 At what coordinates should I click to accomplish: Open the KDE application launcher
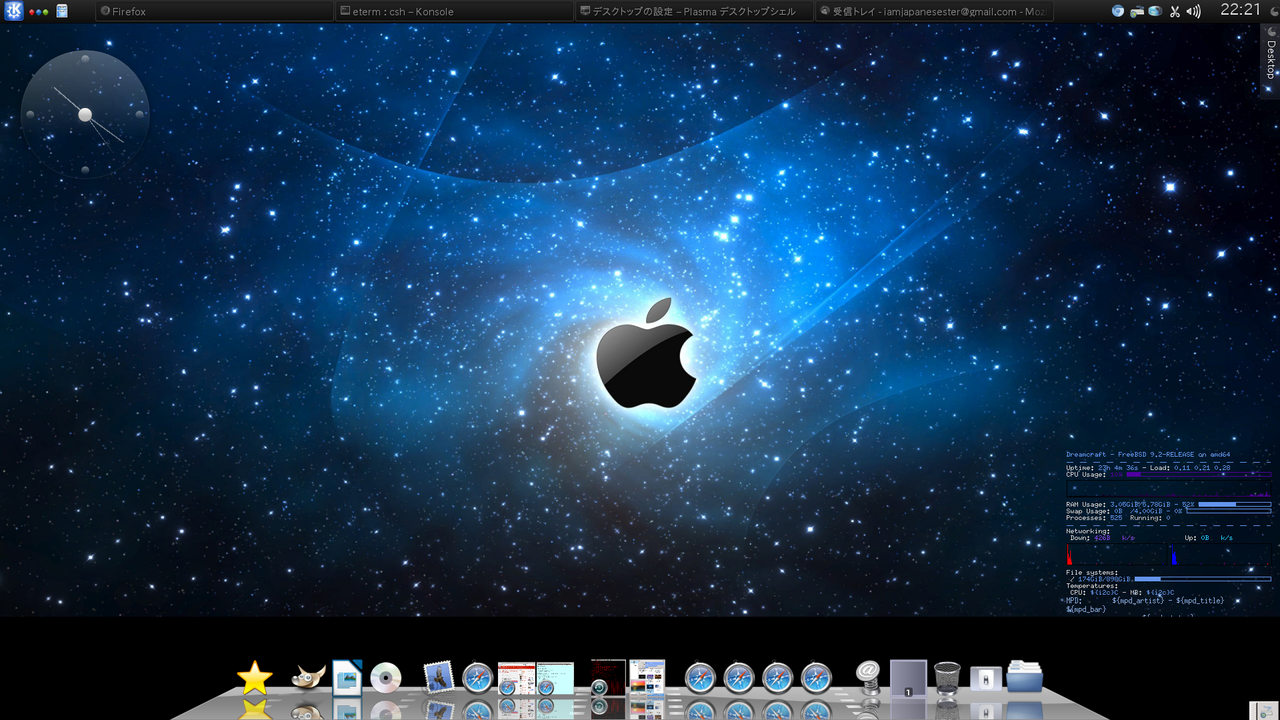click(14, 11)
